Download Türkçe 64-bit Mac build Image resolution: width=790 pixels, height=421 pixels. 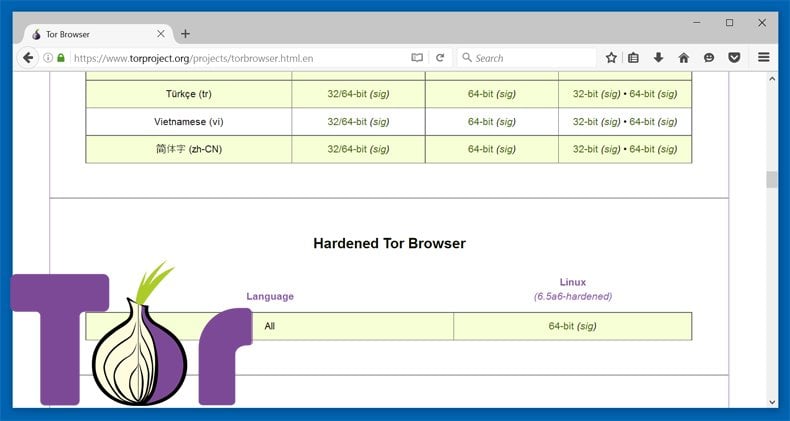480,94
